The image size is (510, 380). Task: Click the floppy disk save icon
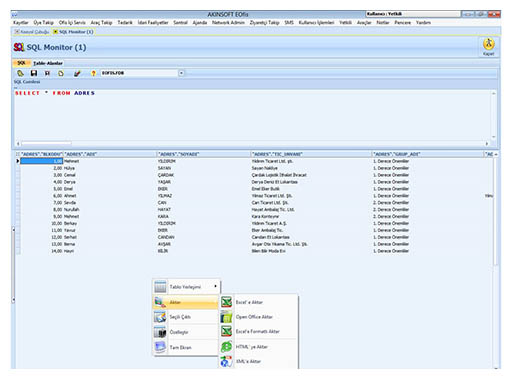(34, 73)
